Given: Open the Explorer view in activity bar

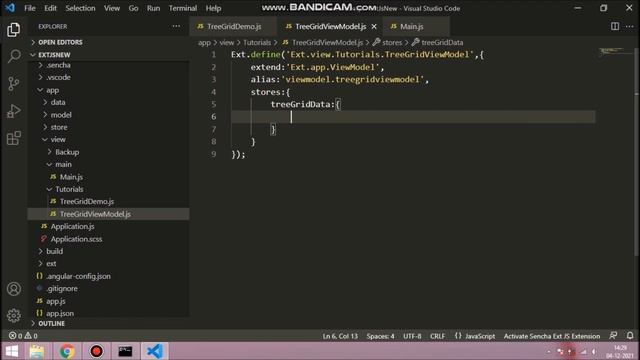Looking at the screenshot, I should click(x=13, y=30).
